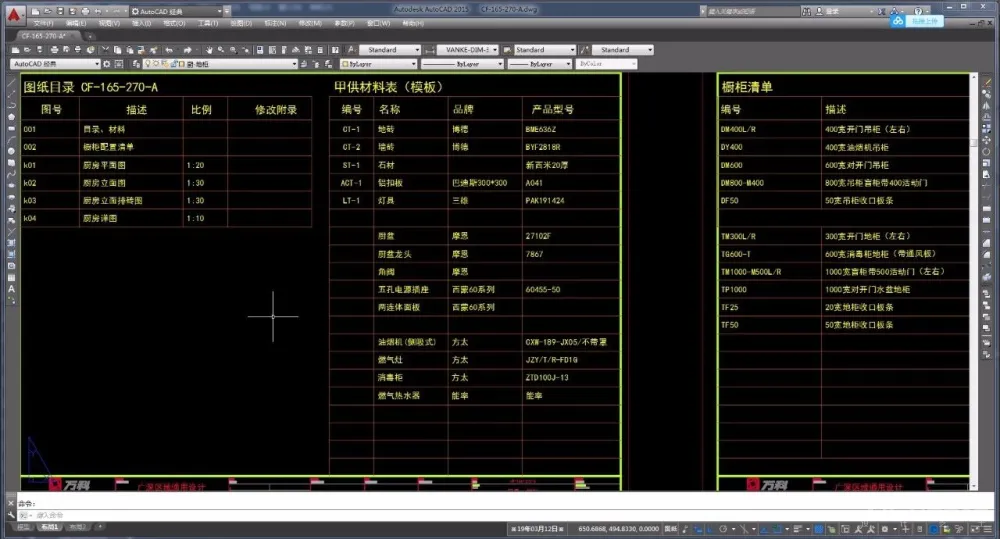Click the Autodesk Exchange X icon

click(x=881, y=11)
